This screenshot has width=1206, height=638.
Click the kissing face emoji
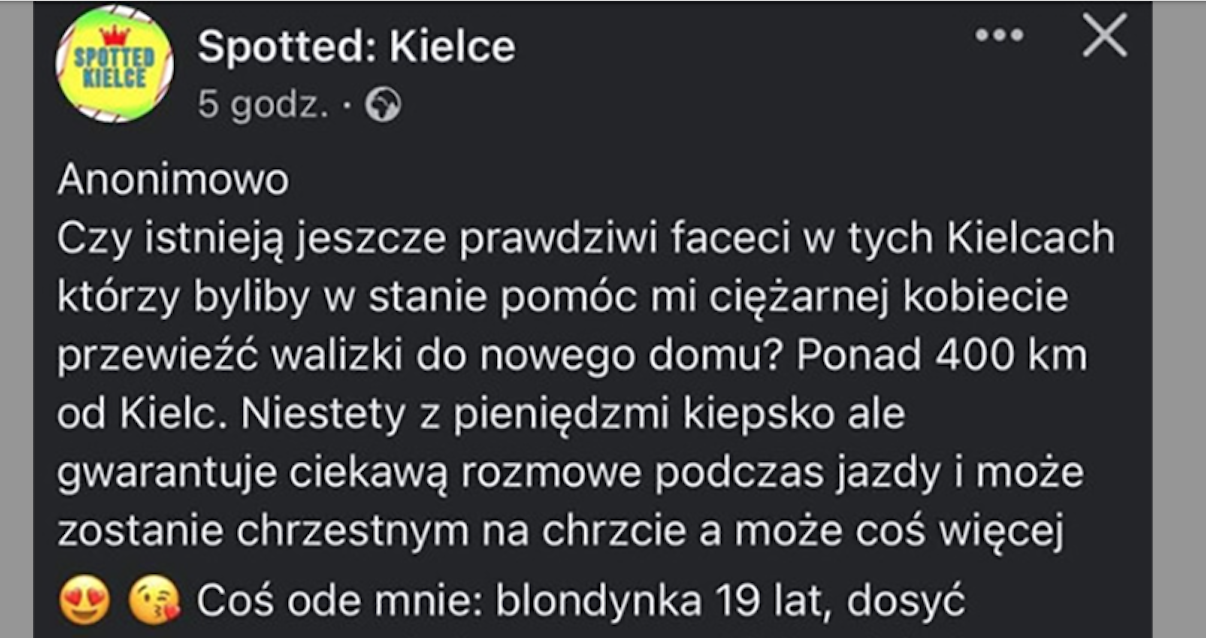[153, 602]
